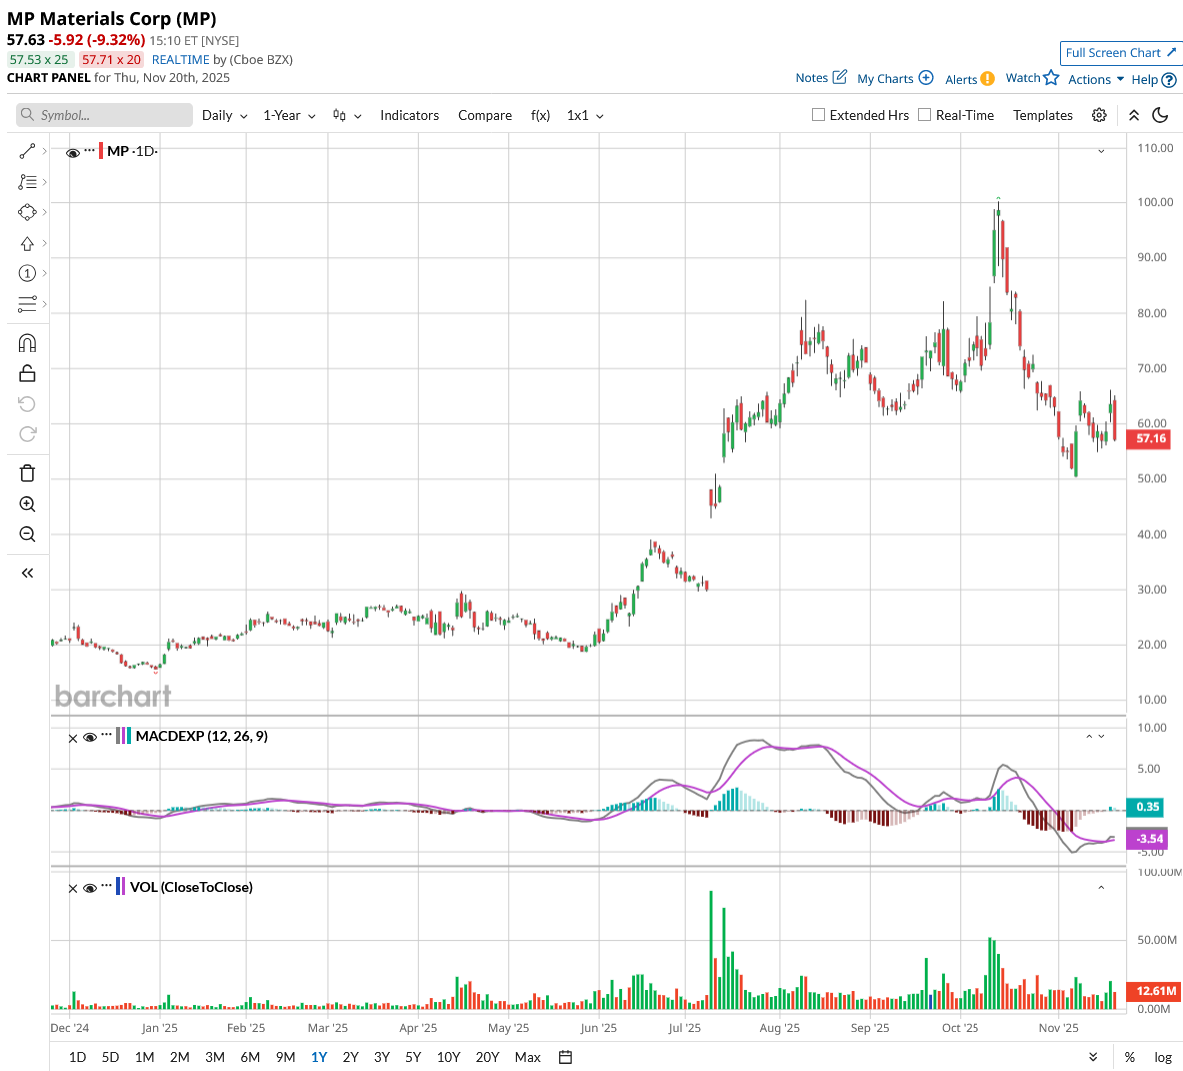Move the MACDEXP pane down

coord(1102,736)
